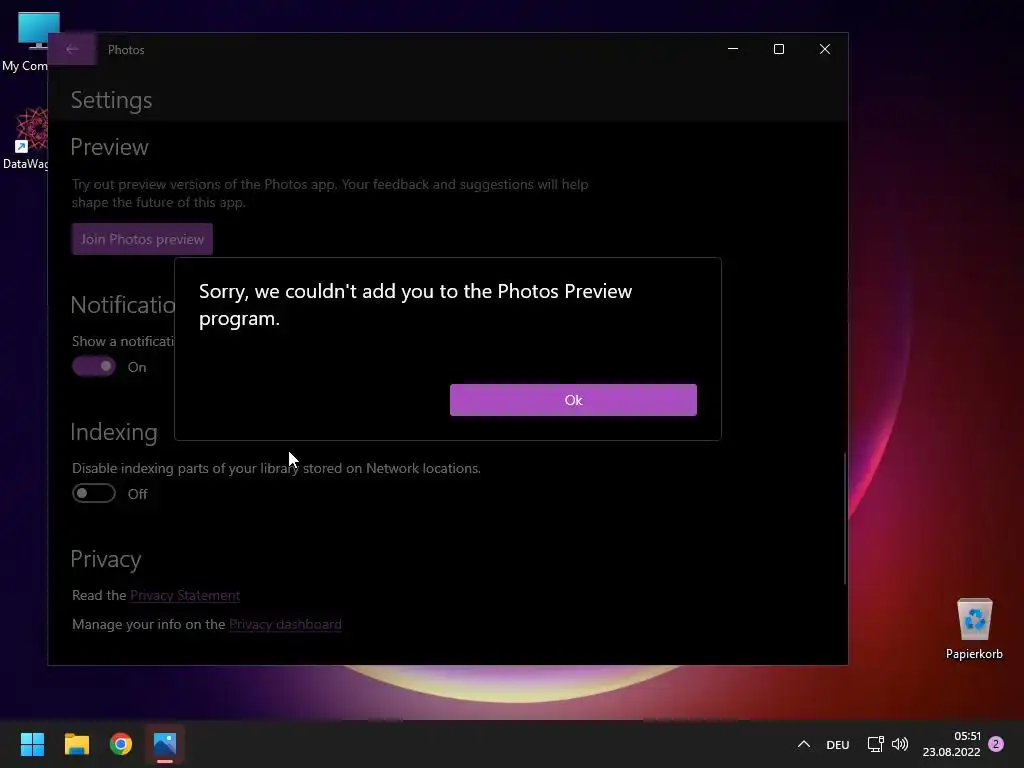
Task: Close the Photos window
Action: click(825, 49)
